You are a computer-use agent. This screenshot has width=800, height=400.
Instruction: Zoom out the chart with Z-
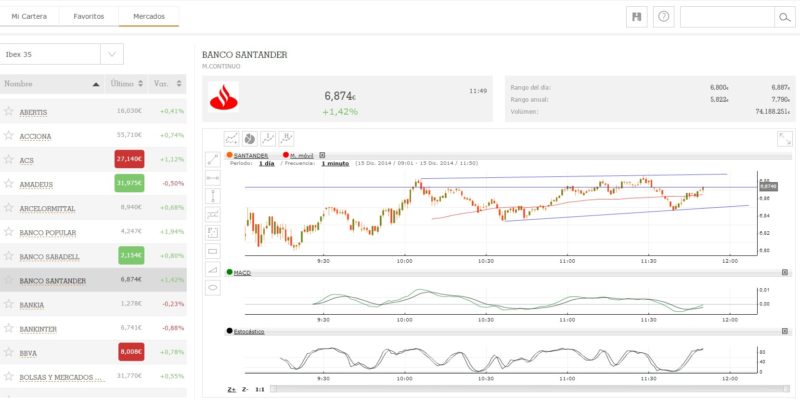tap(245, 389)
